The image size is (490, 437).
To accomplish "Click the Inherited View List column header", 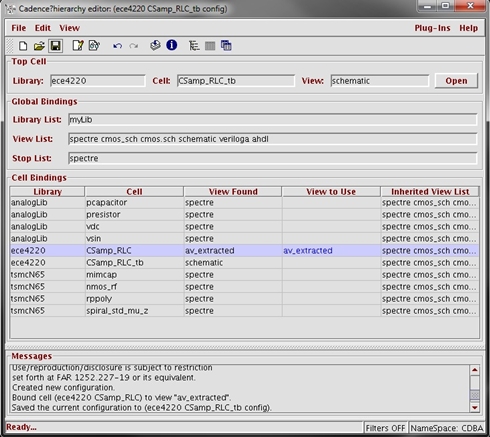I will (430, 192).
